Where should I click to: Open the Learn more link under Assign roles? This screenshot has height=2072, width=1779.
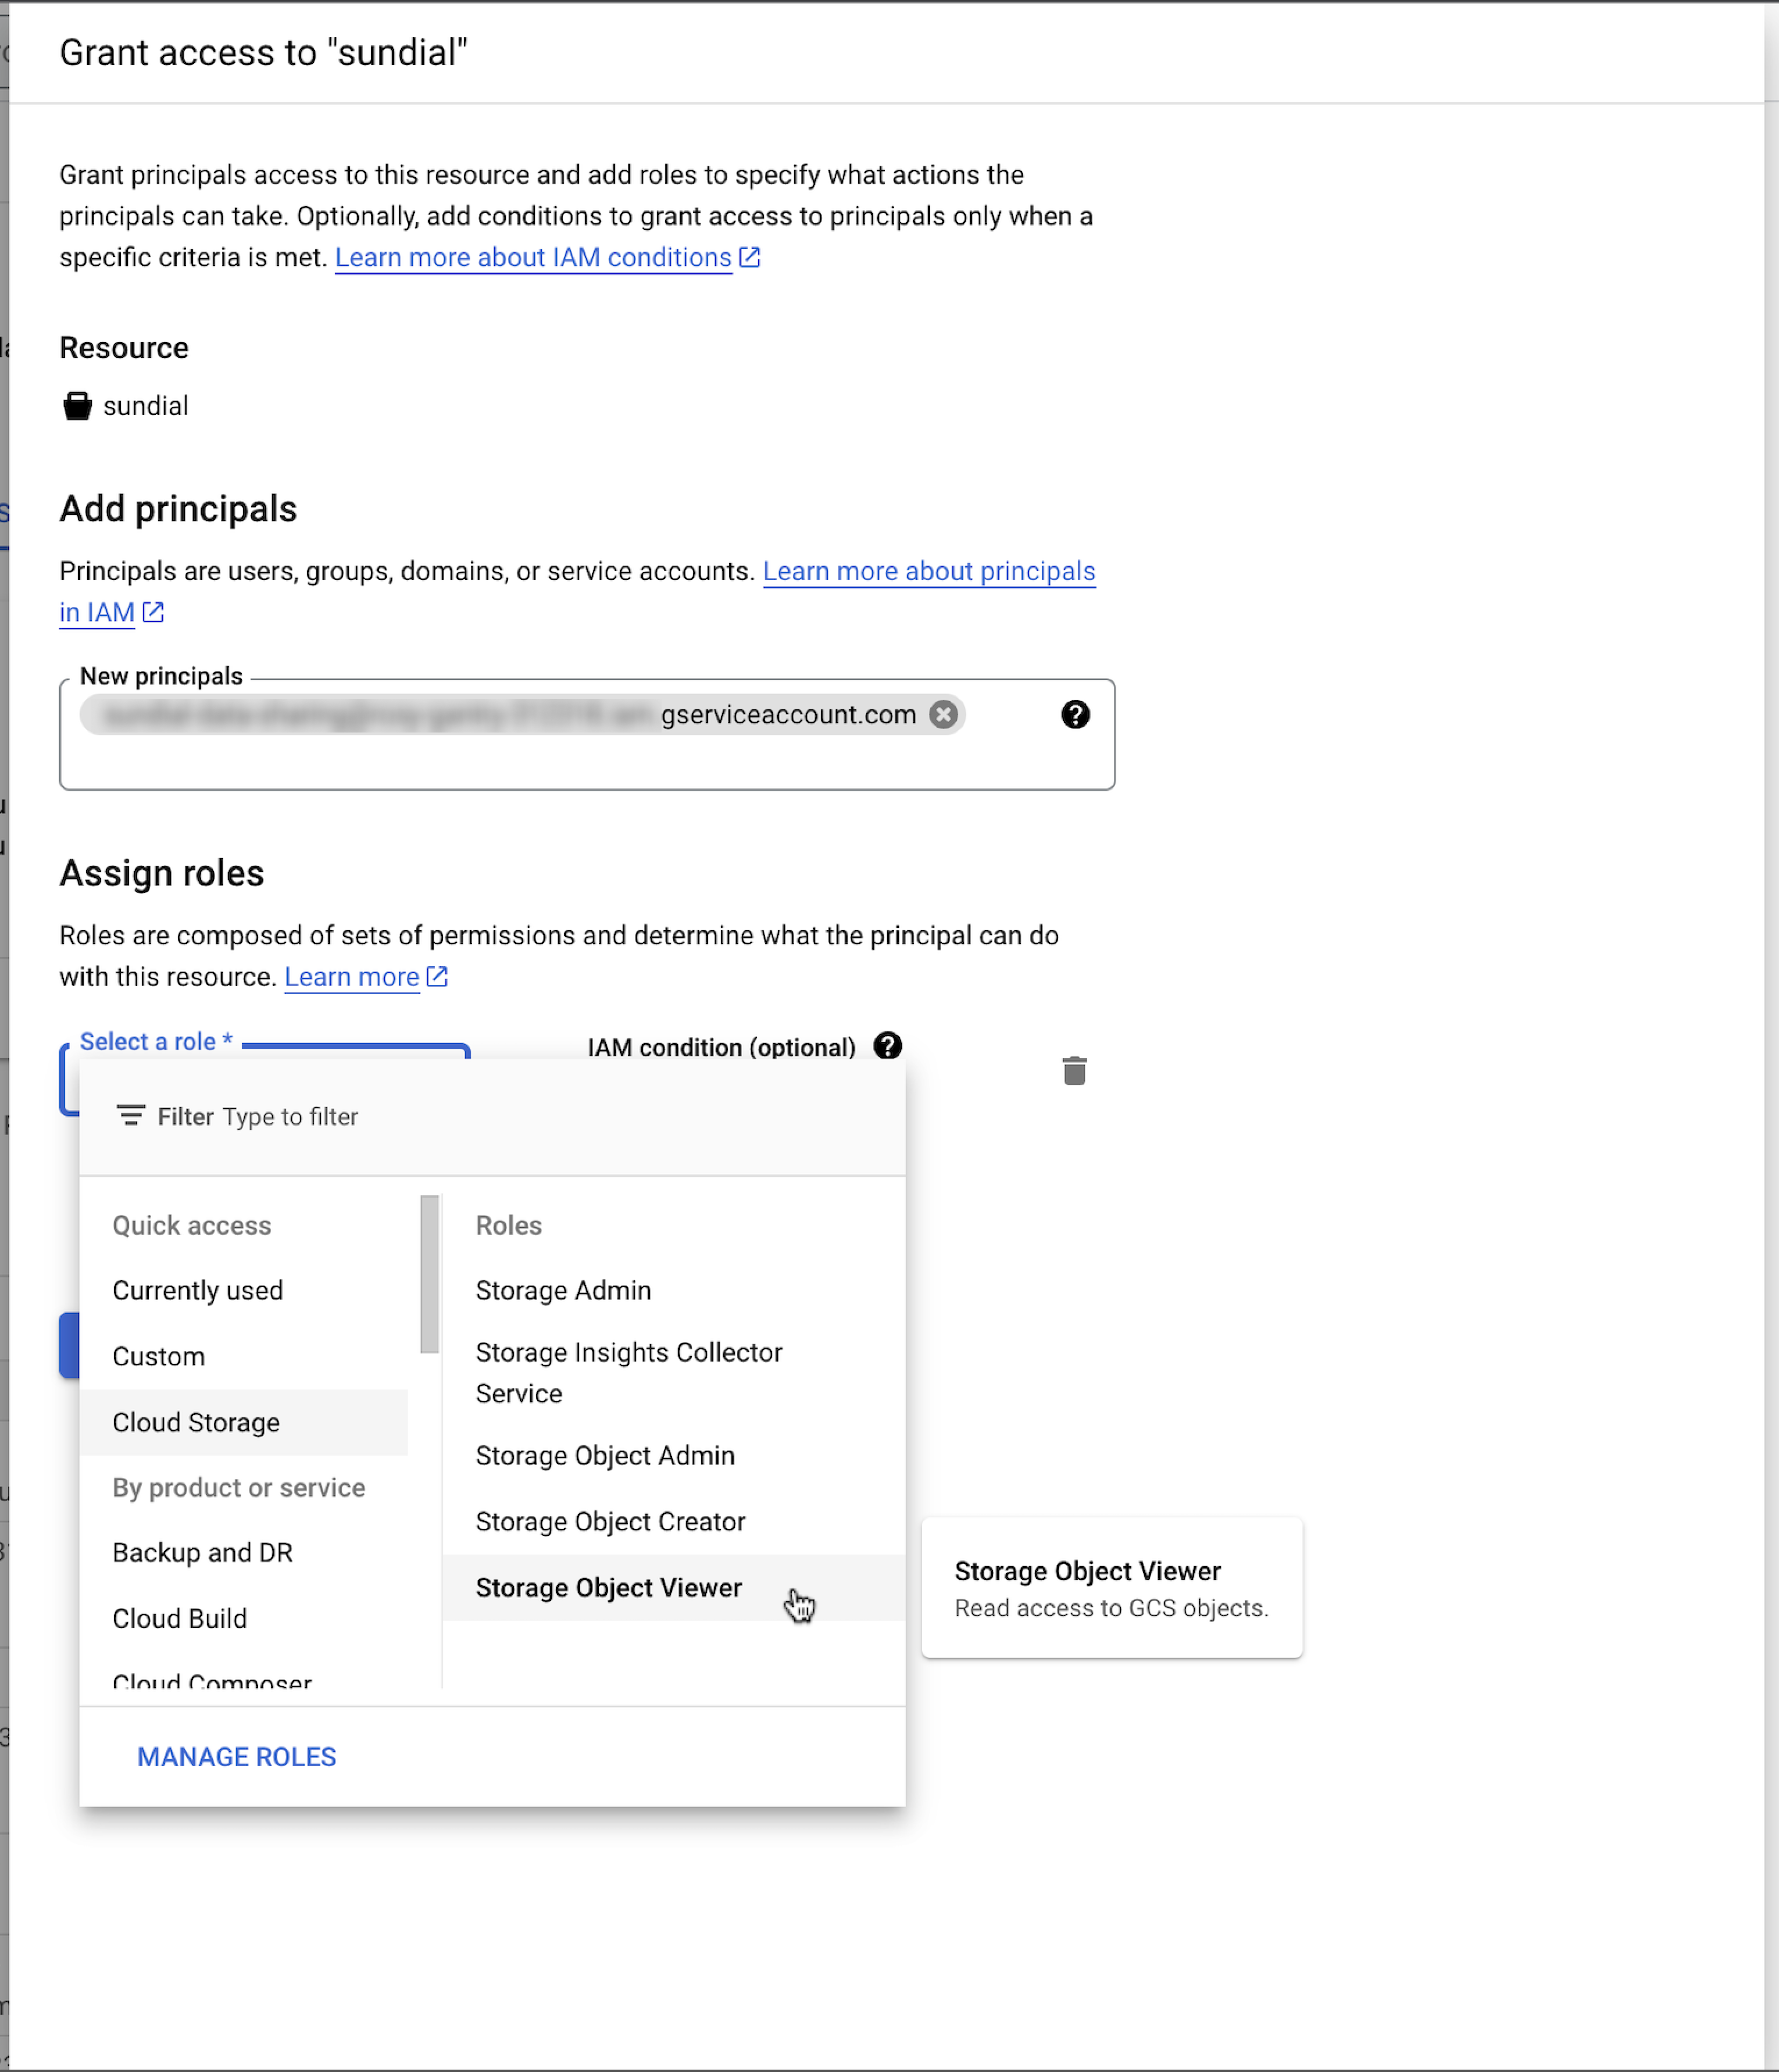[351, 976]
